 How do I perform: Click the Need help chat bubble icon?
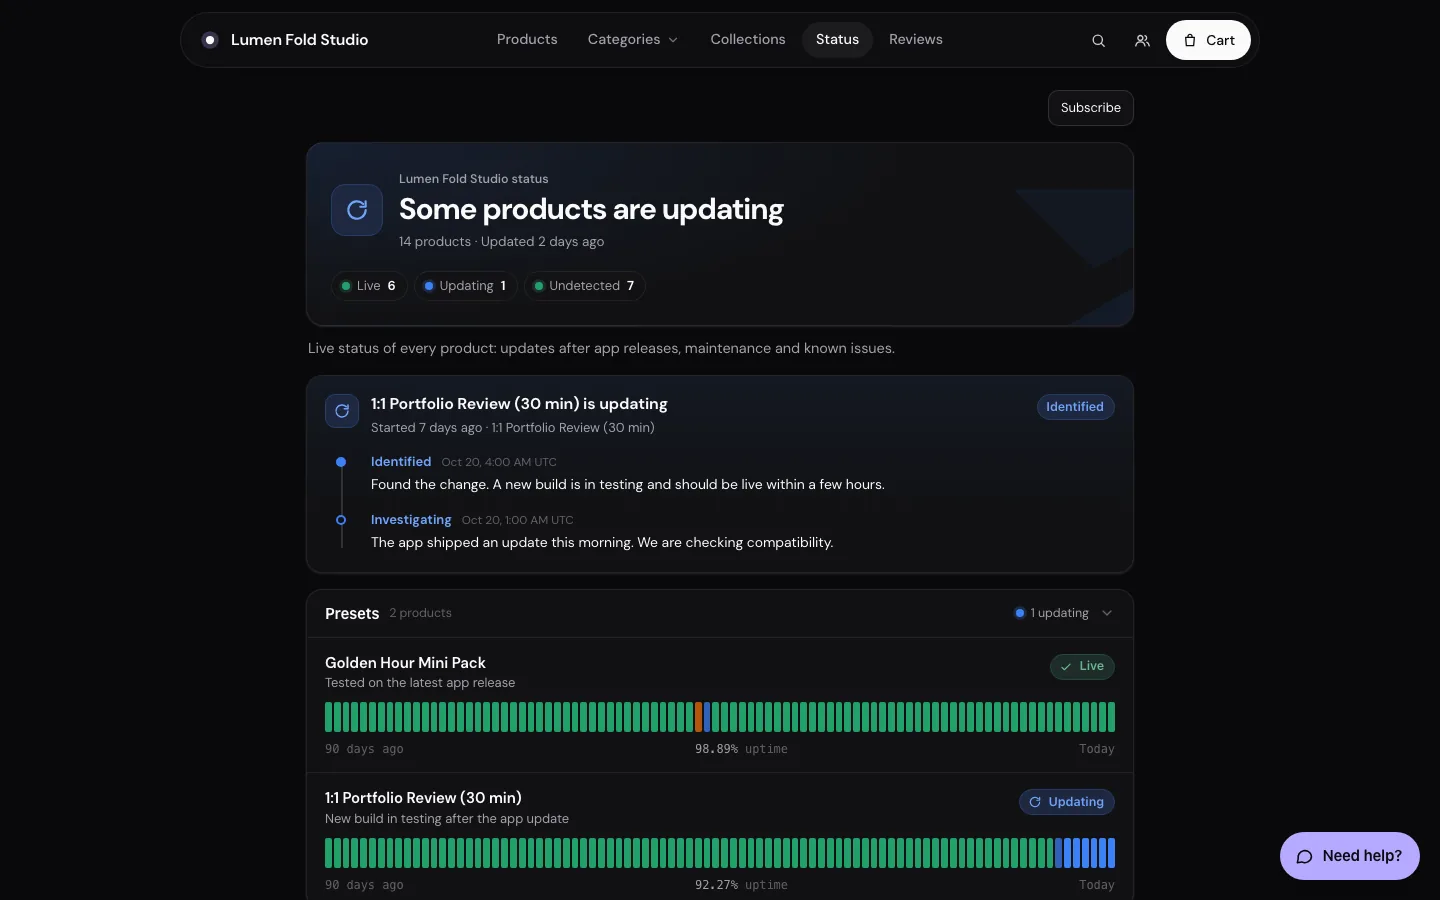(x=1304, y=856)
